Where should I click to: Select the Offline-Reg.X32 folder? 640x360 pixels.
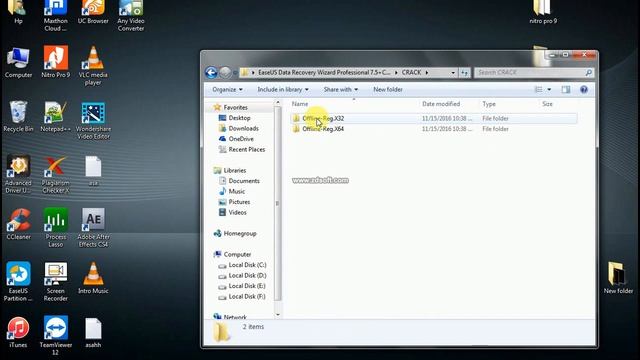tap(433, 118)
